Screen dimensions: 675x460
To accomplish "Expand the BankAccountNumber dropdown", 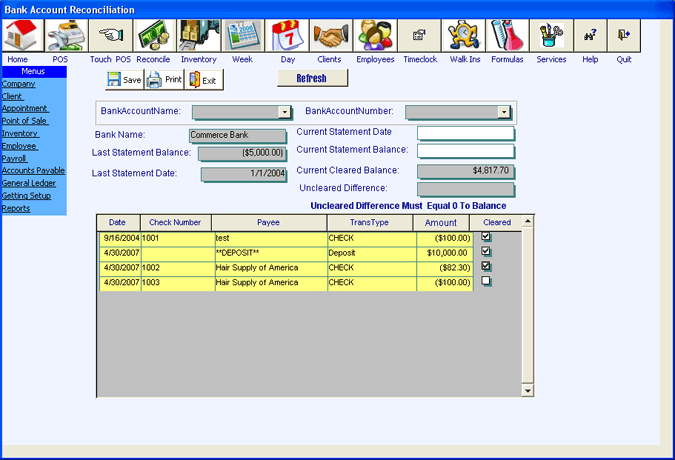I will [x=504, y=112].
